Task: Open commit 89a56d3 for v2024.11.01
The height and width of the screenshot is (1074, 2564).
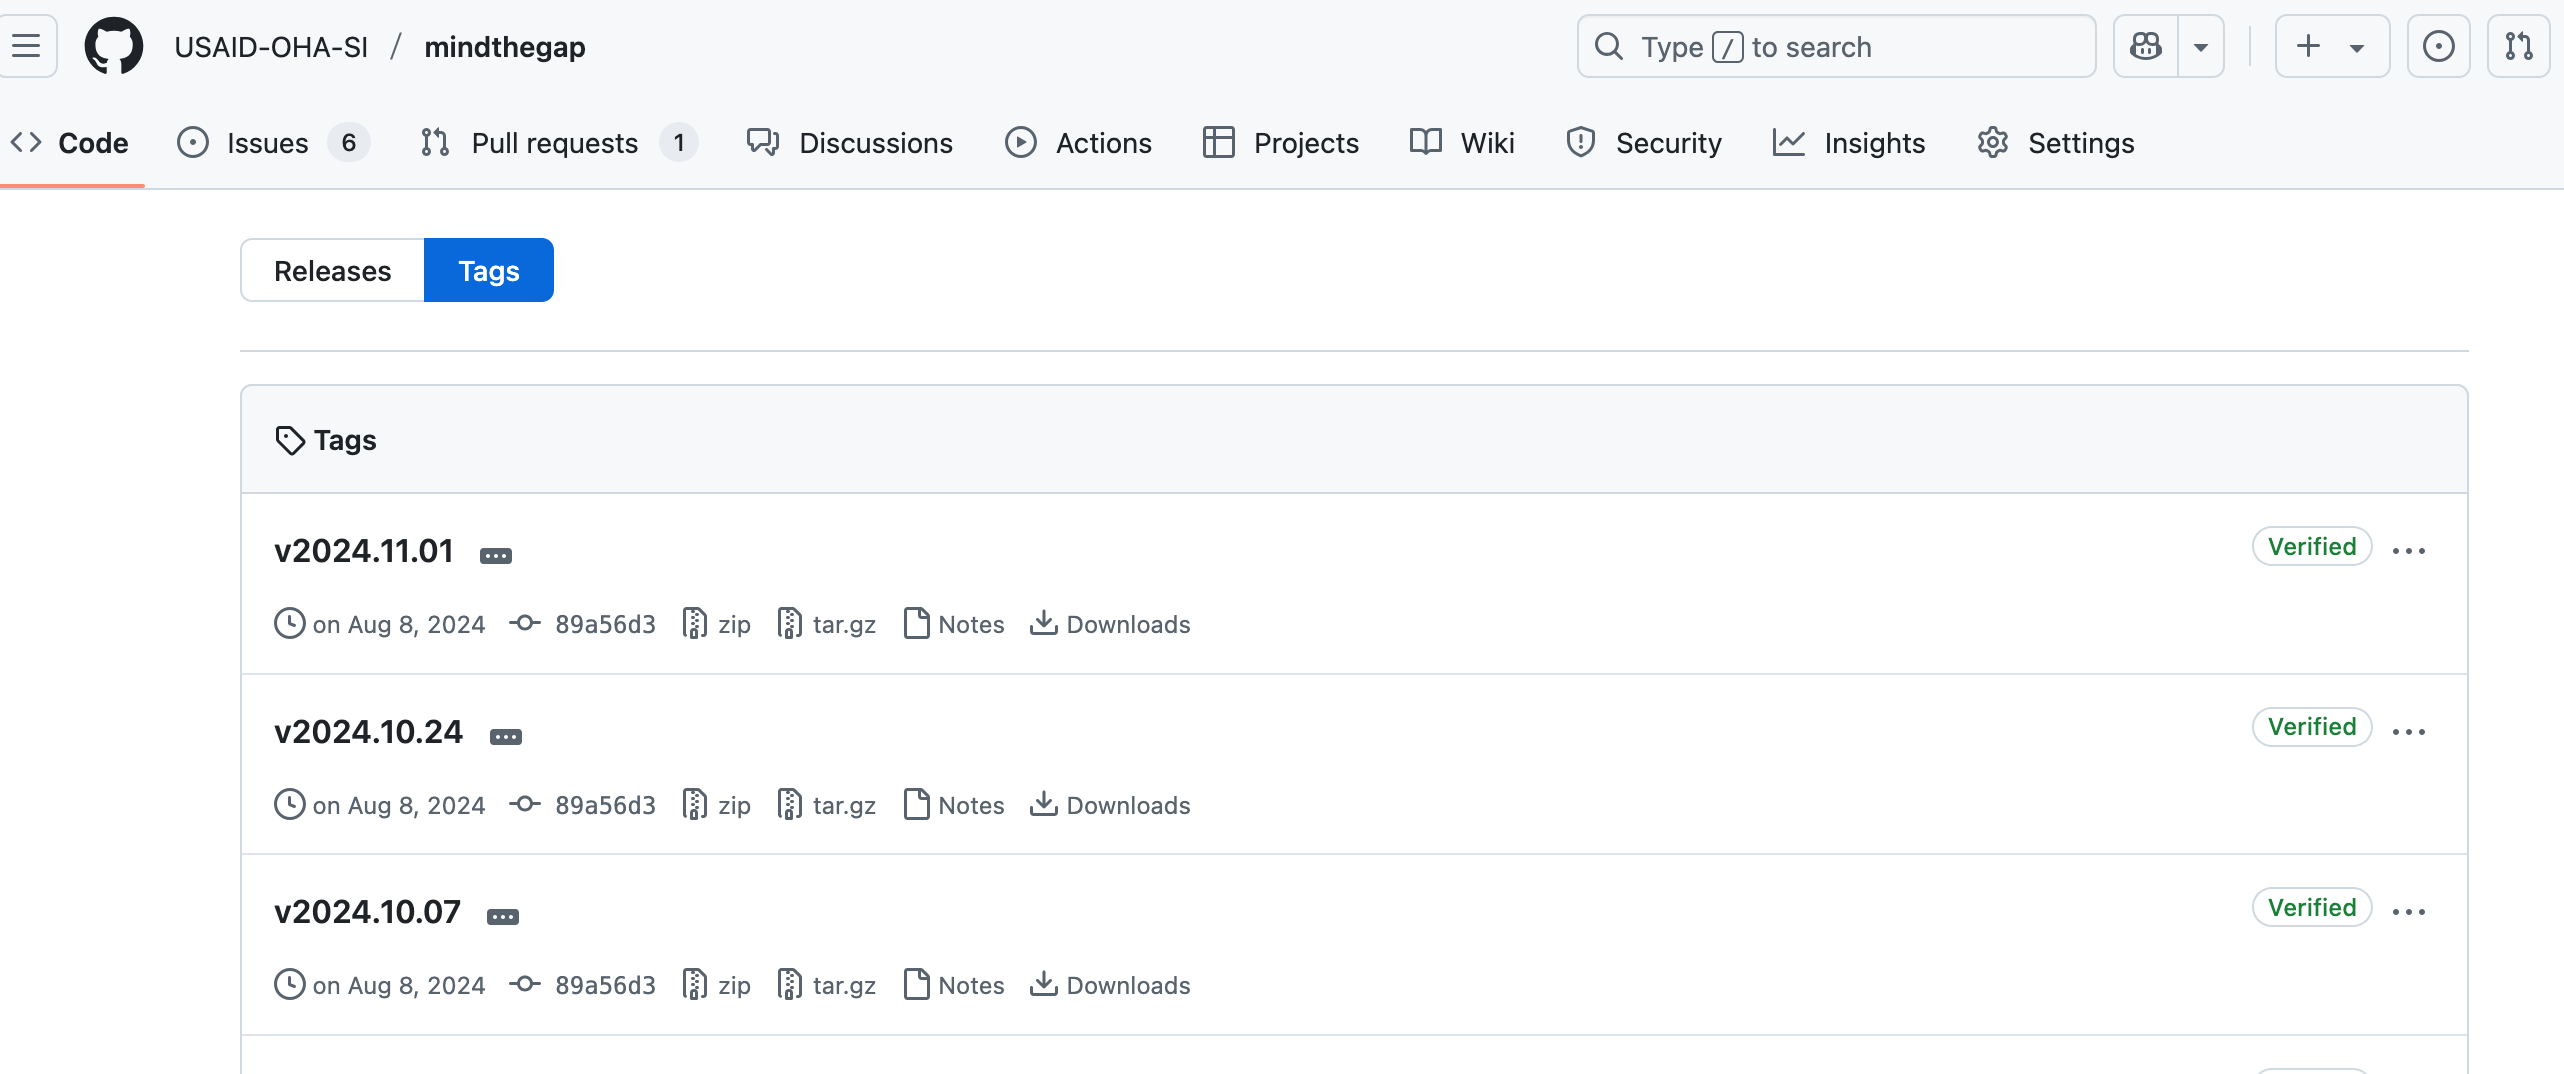Action: [583, 624]
